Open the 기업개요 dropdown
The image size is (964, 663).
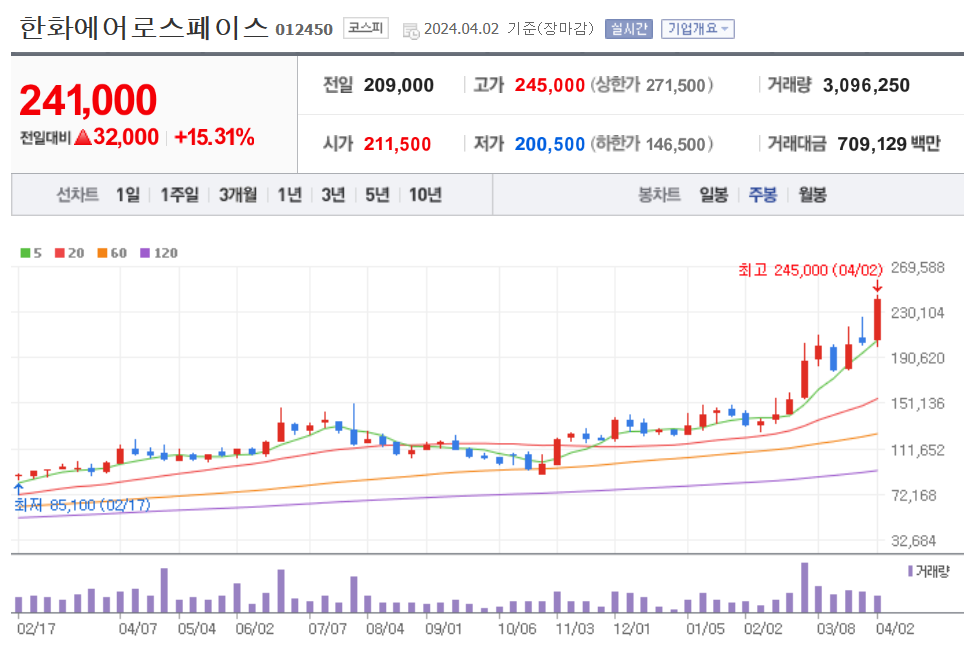coord(698,29)
